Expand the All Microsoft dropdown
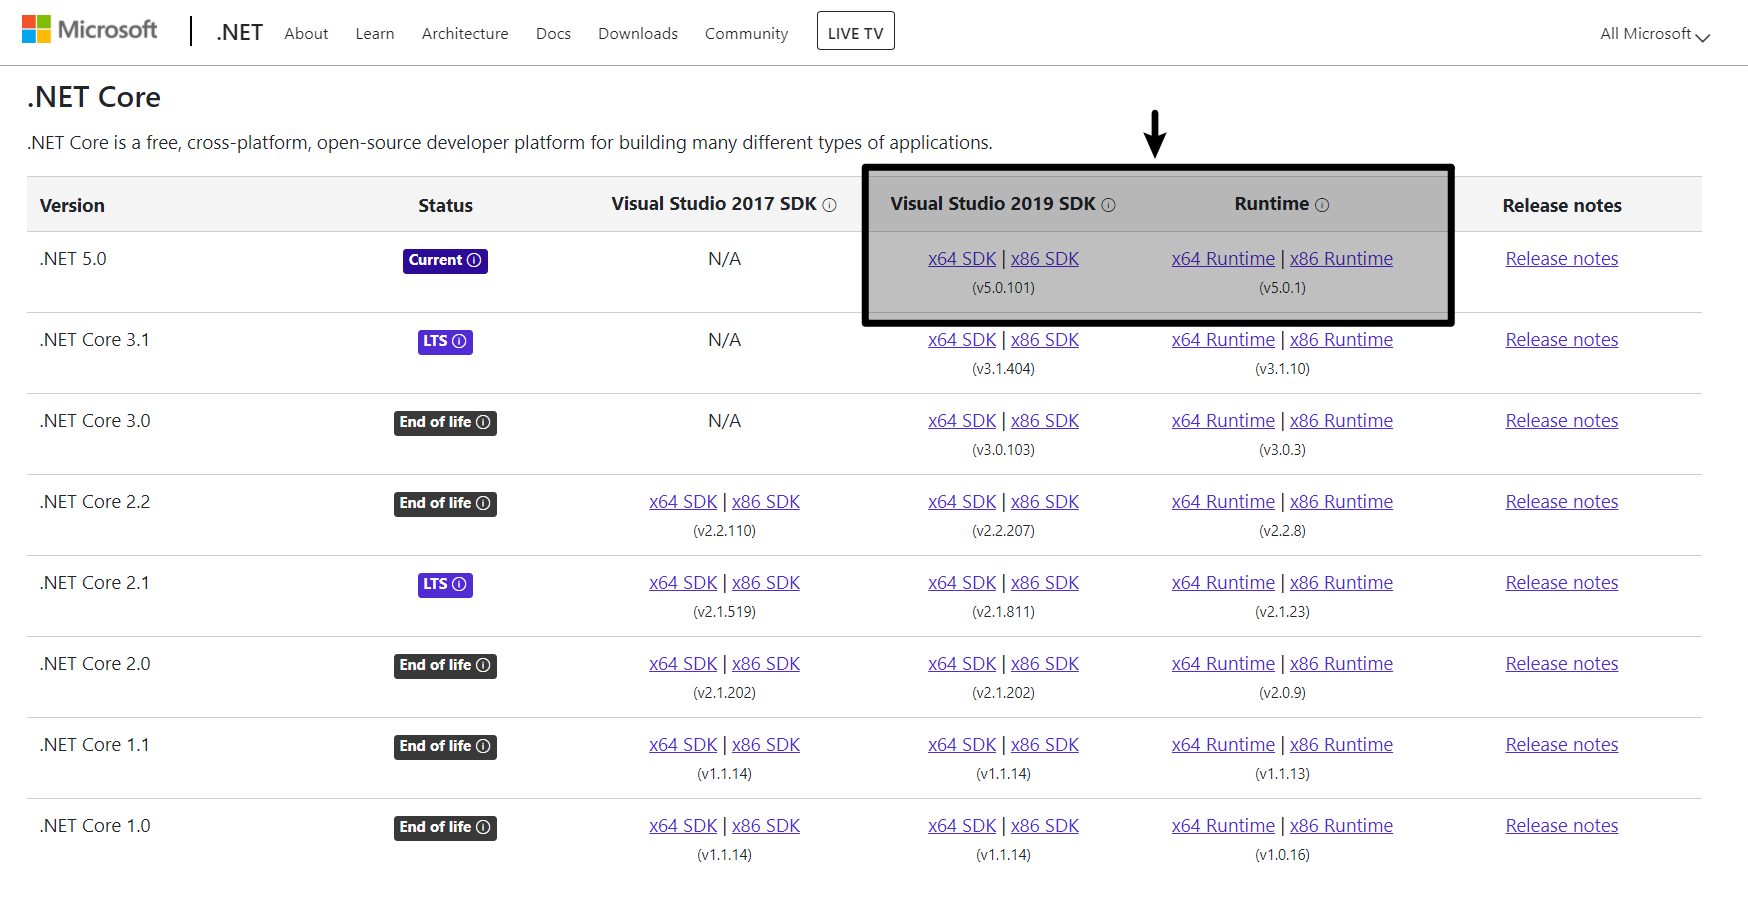The width and height of the screenshot is (1748, 898). (1655, 34)
